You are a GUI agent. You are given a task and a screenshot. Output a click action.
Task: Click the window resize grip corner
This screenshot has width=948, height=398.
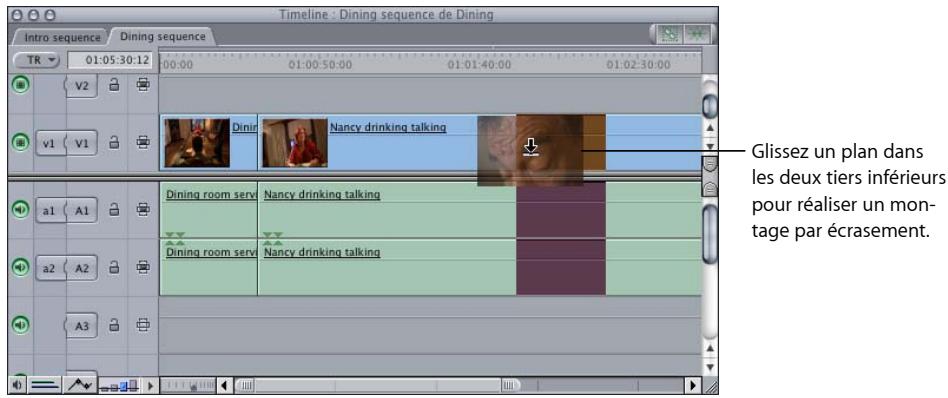click(x=710, y=385)
